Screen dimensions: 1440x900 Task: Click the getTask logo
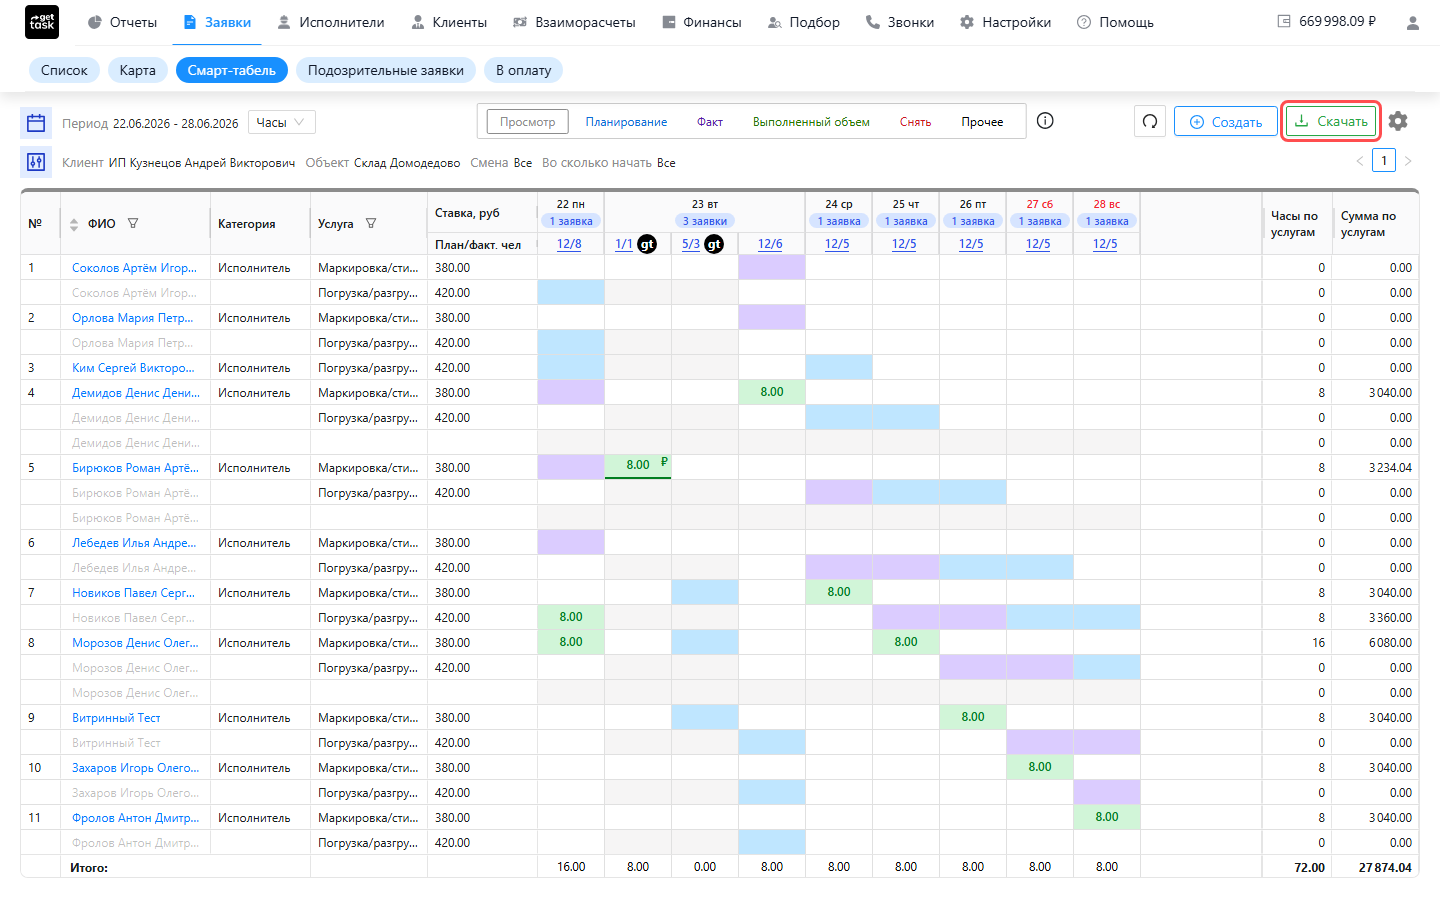coord(42,22)
